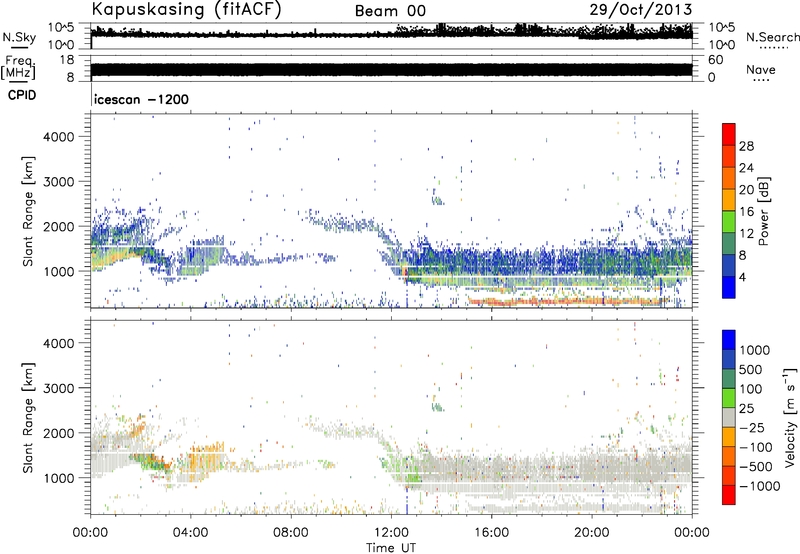800x554 pixels.
Task: Click the noise sky trace panel
Action: pyautogui.click(x=392, y=36)
